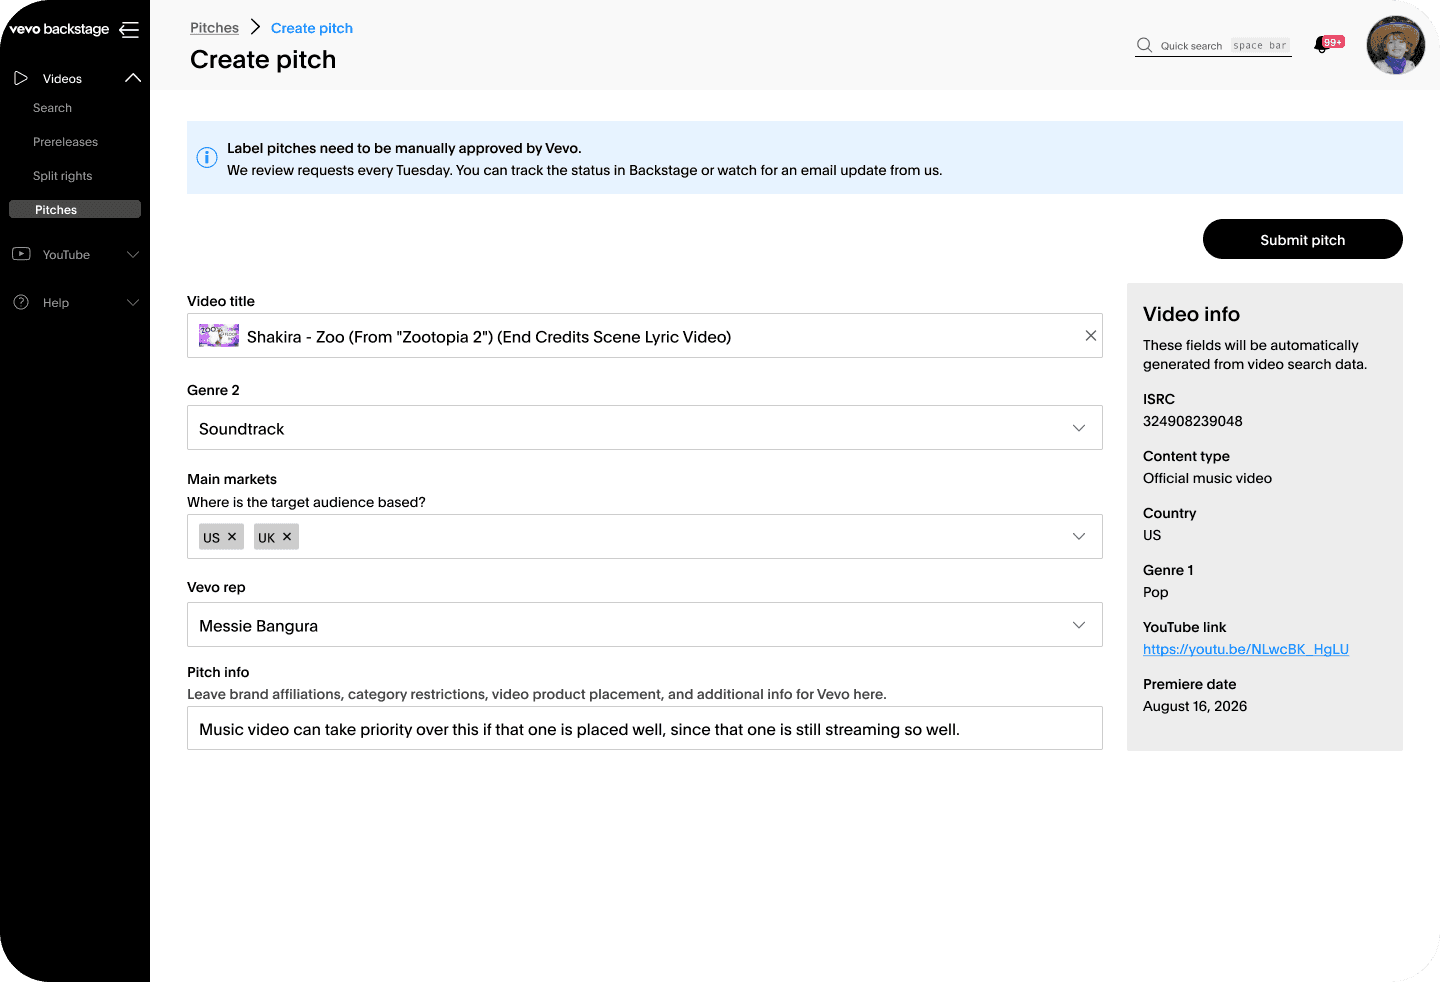
Task: Open Prereleases in sidebar
Action: coord(65,142)
